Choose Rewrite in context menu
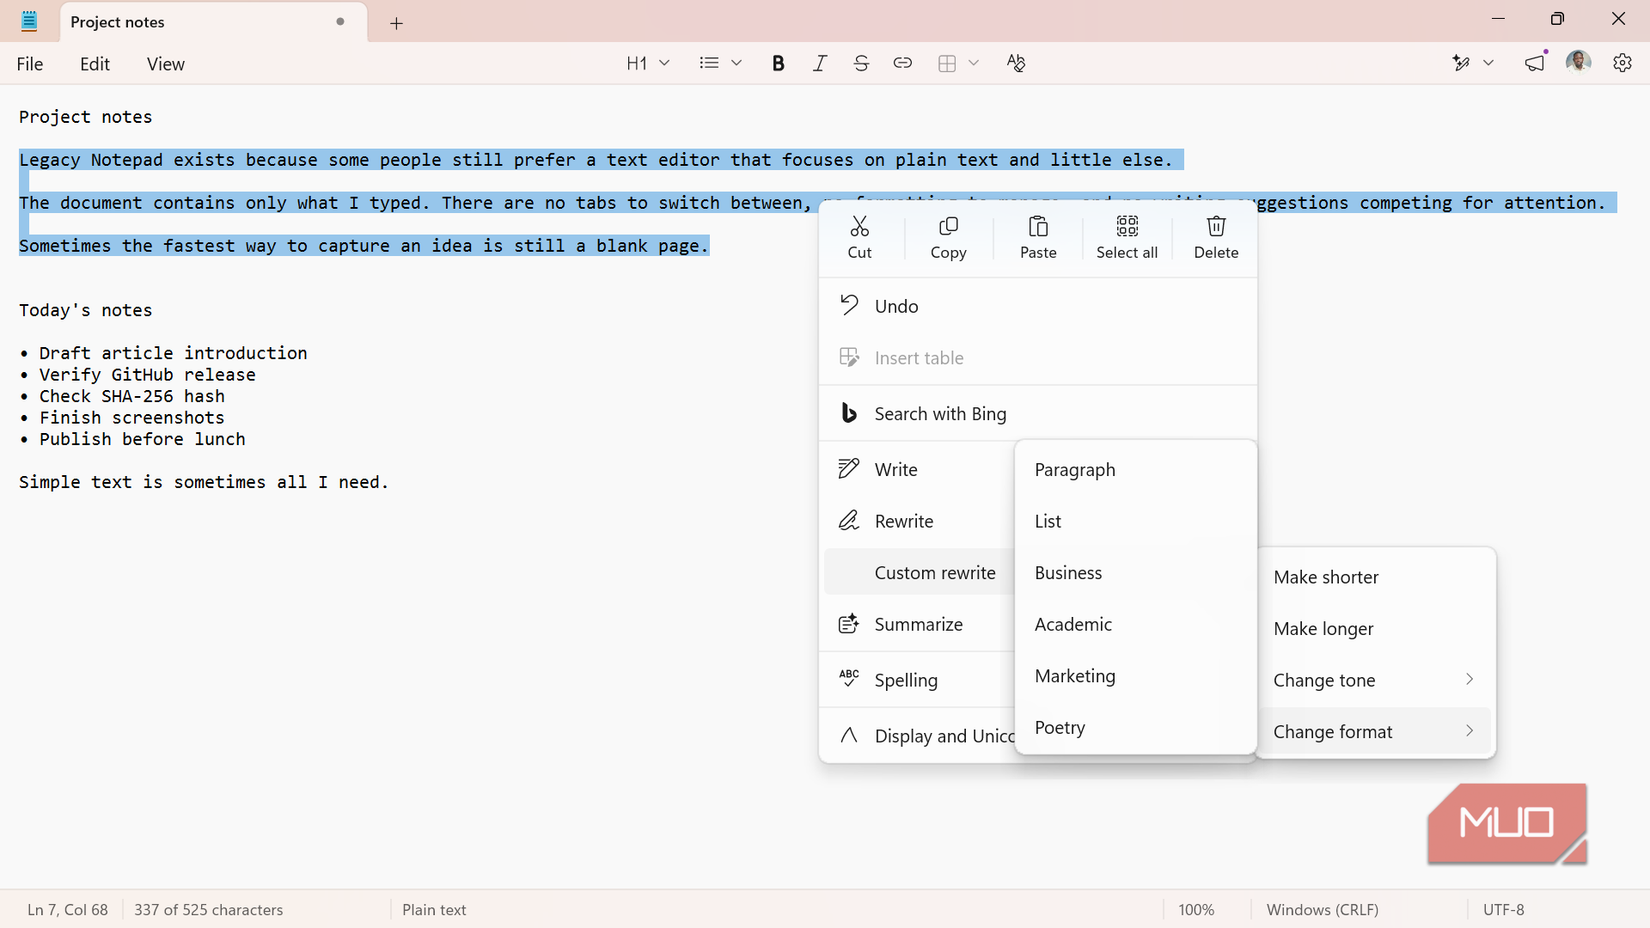This screenshot has height=928, width=1650. [x=919, y=521]
